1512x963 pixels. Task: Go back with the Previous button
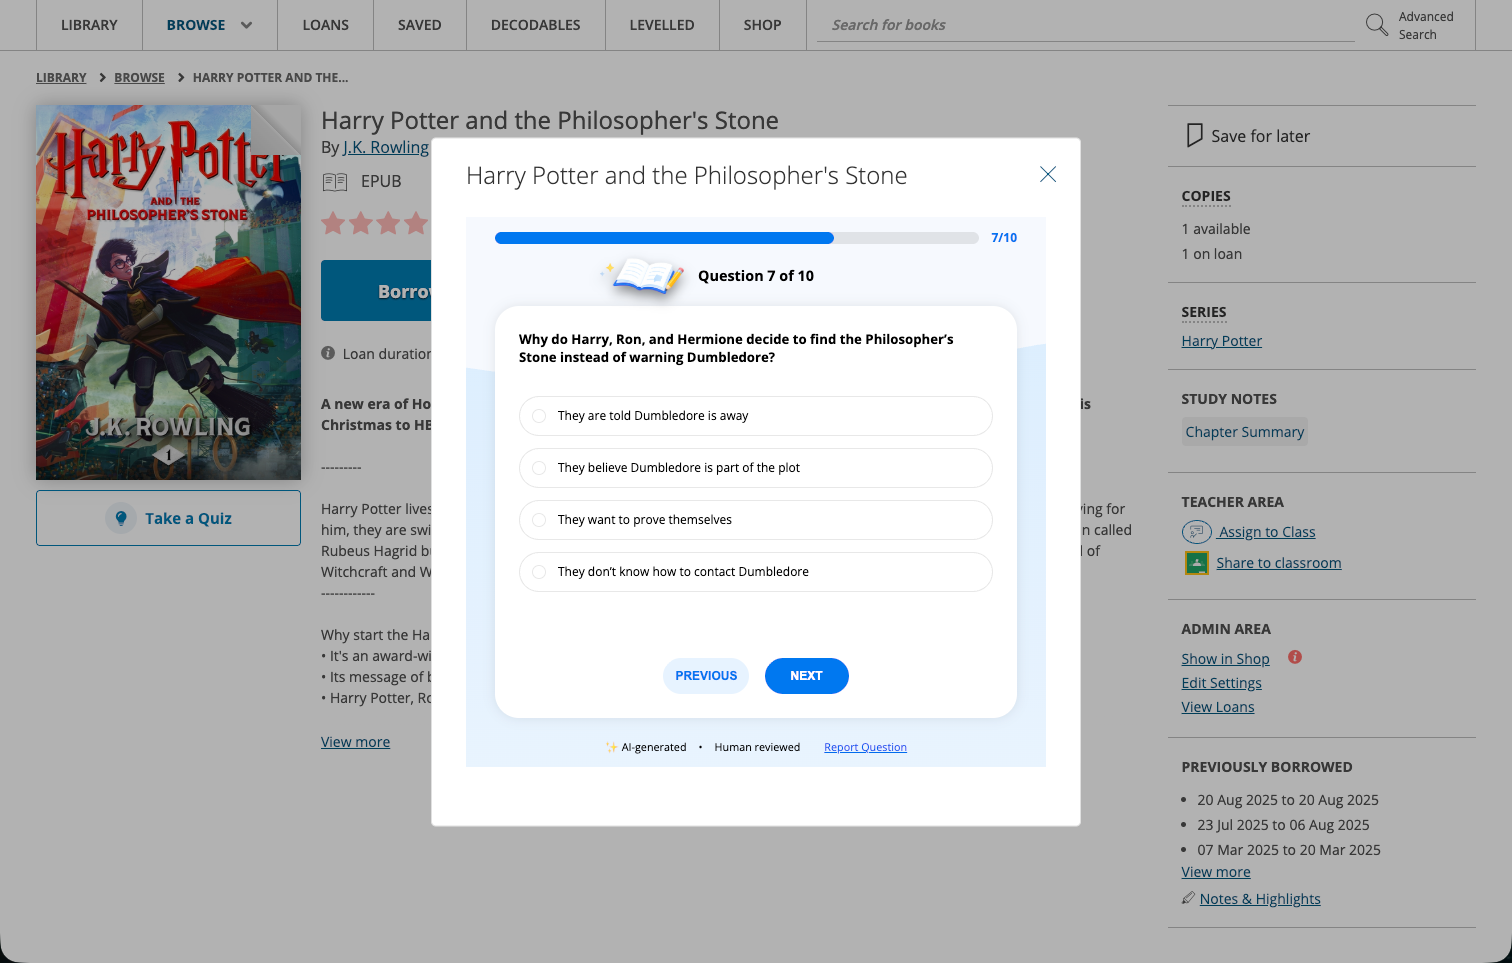pyautogui.click(x=706, y=676)
